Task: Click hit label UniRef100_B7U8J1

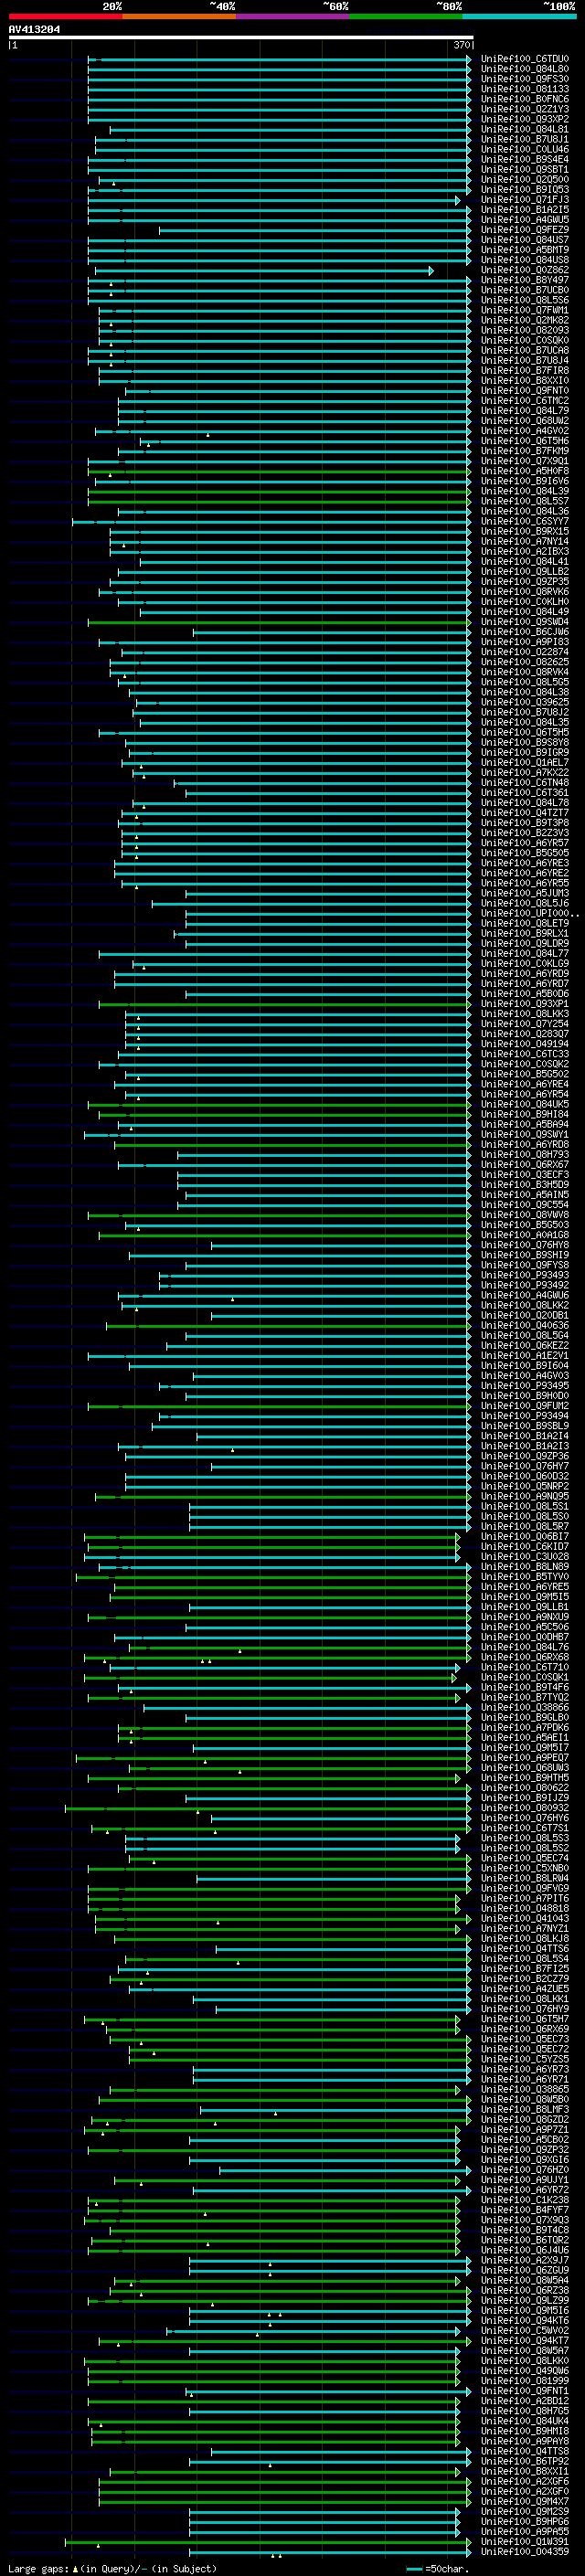Action: pos(524,139)
